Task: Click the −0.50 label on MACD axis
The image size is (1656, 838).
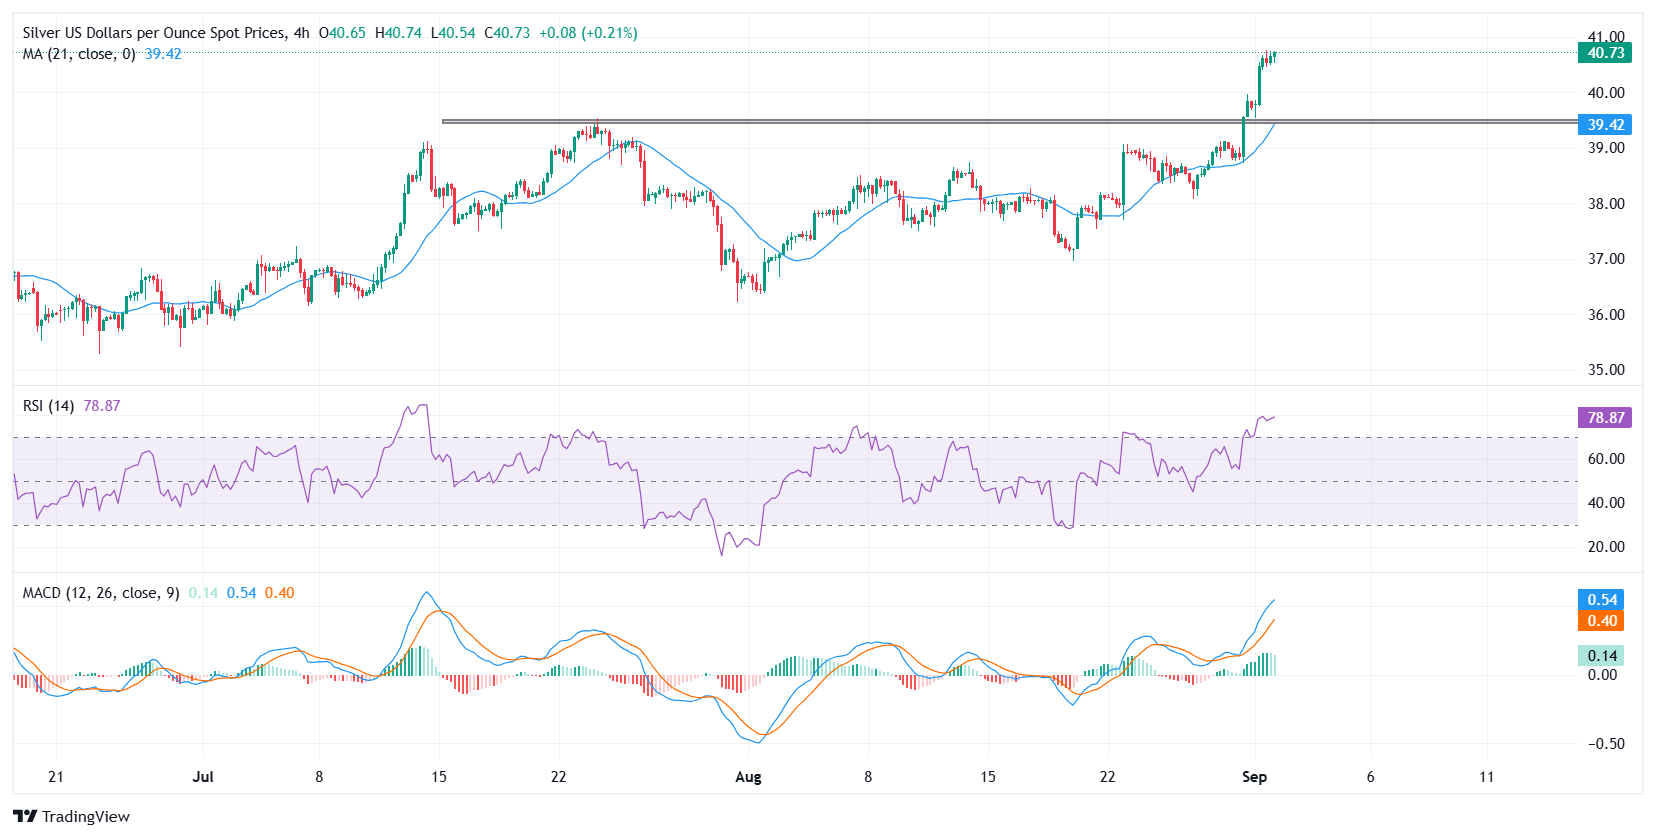Action: pyautogui.click(x=1606, y=744)
